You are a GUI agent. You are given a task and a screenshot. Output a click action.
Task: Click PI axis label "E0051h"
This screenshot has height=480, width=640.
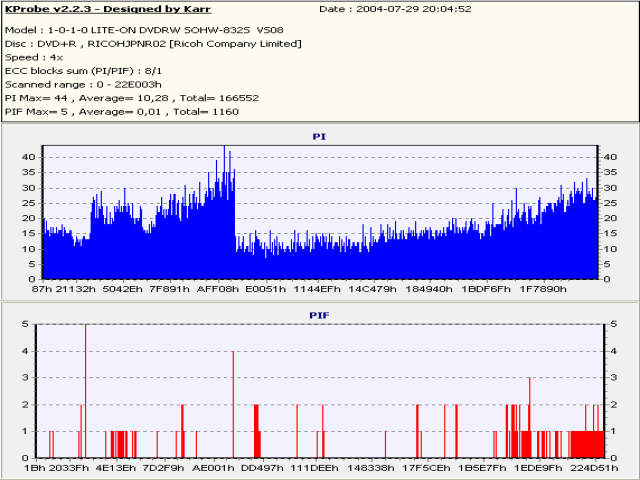pos(266,289)
